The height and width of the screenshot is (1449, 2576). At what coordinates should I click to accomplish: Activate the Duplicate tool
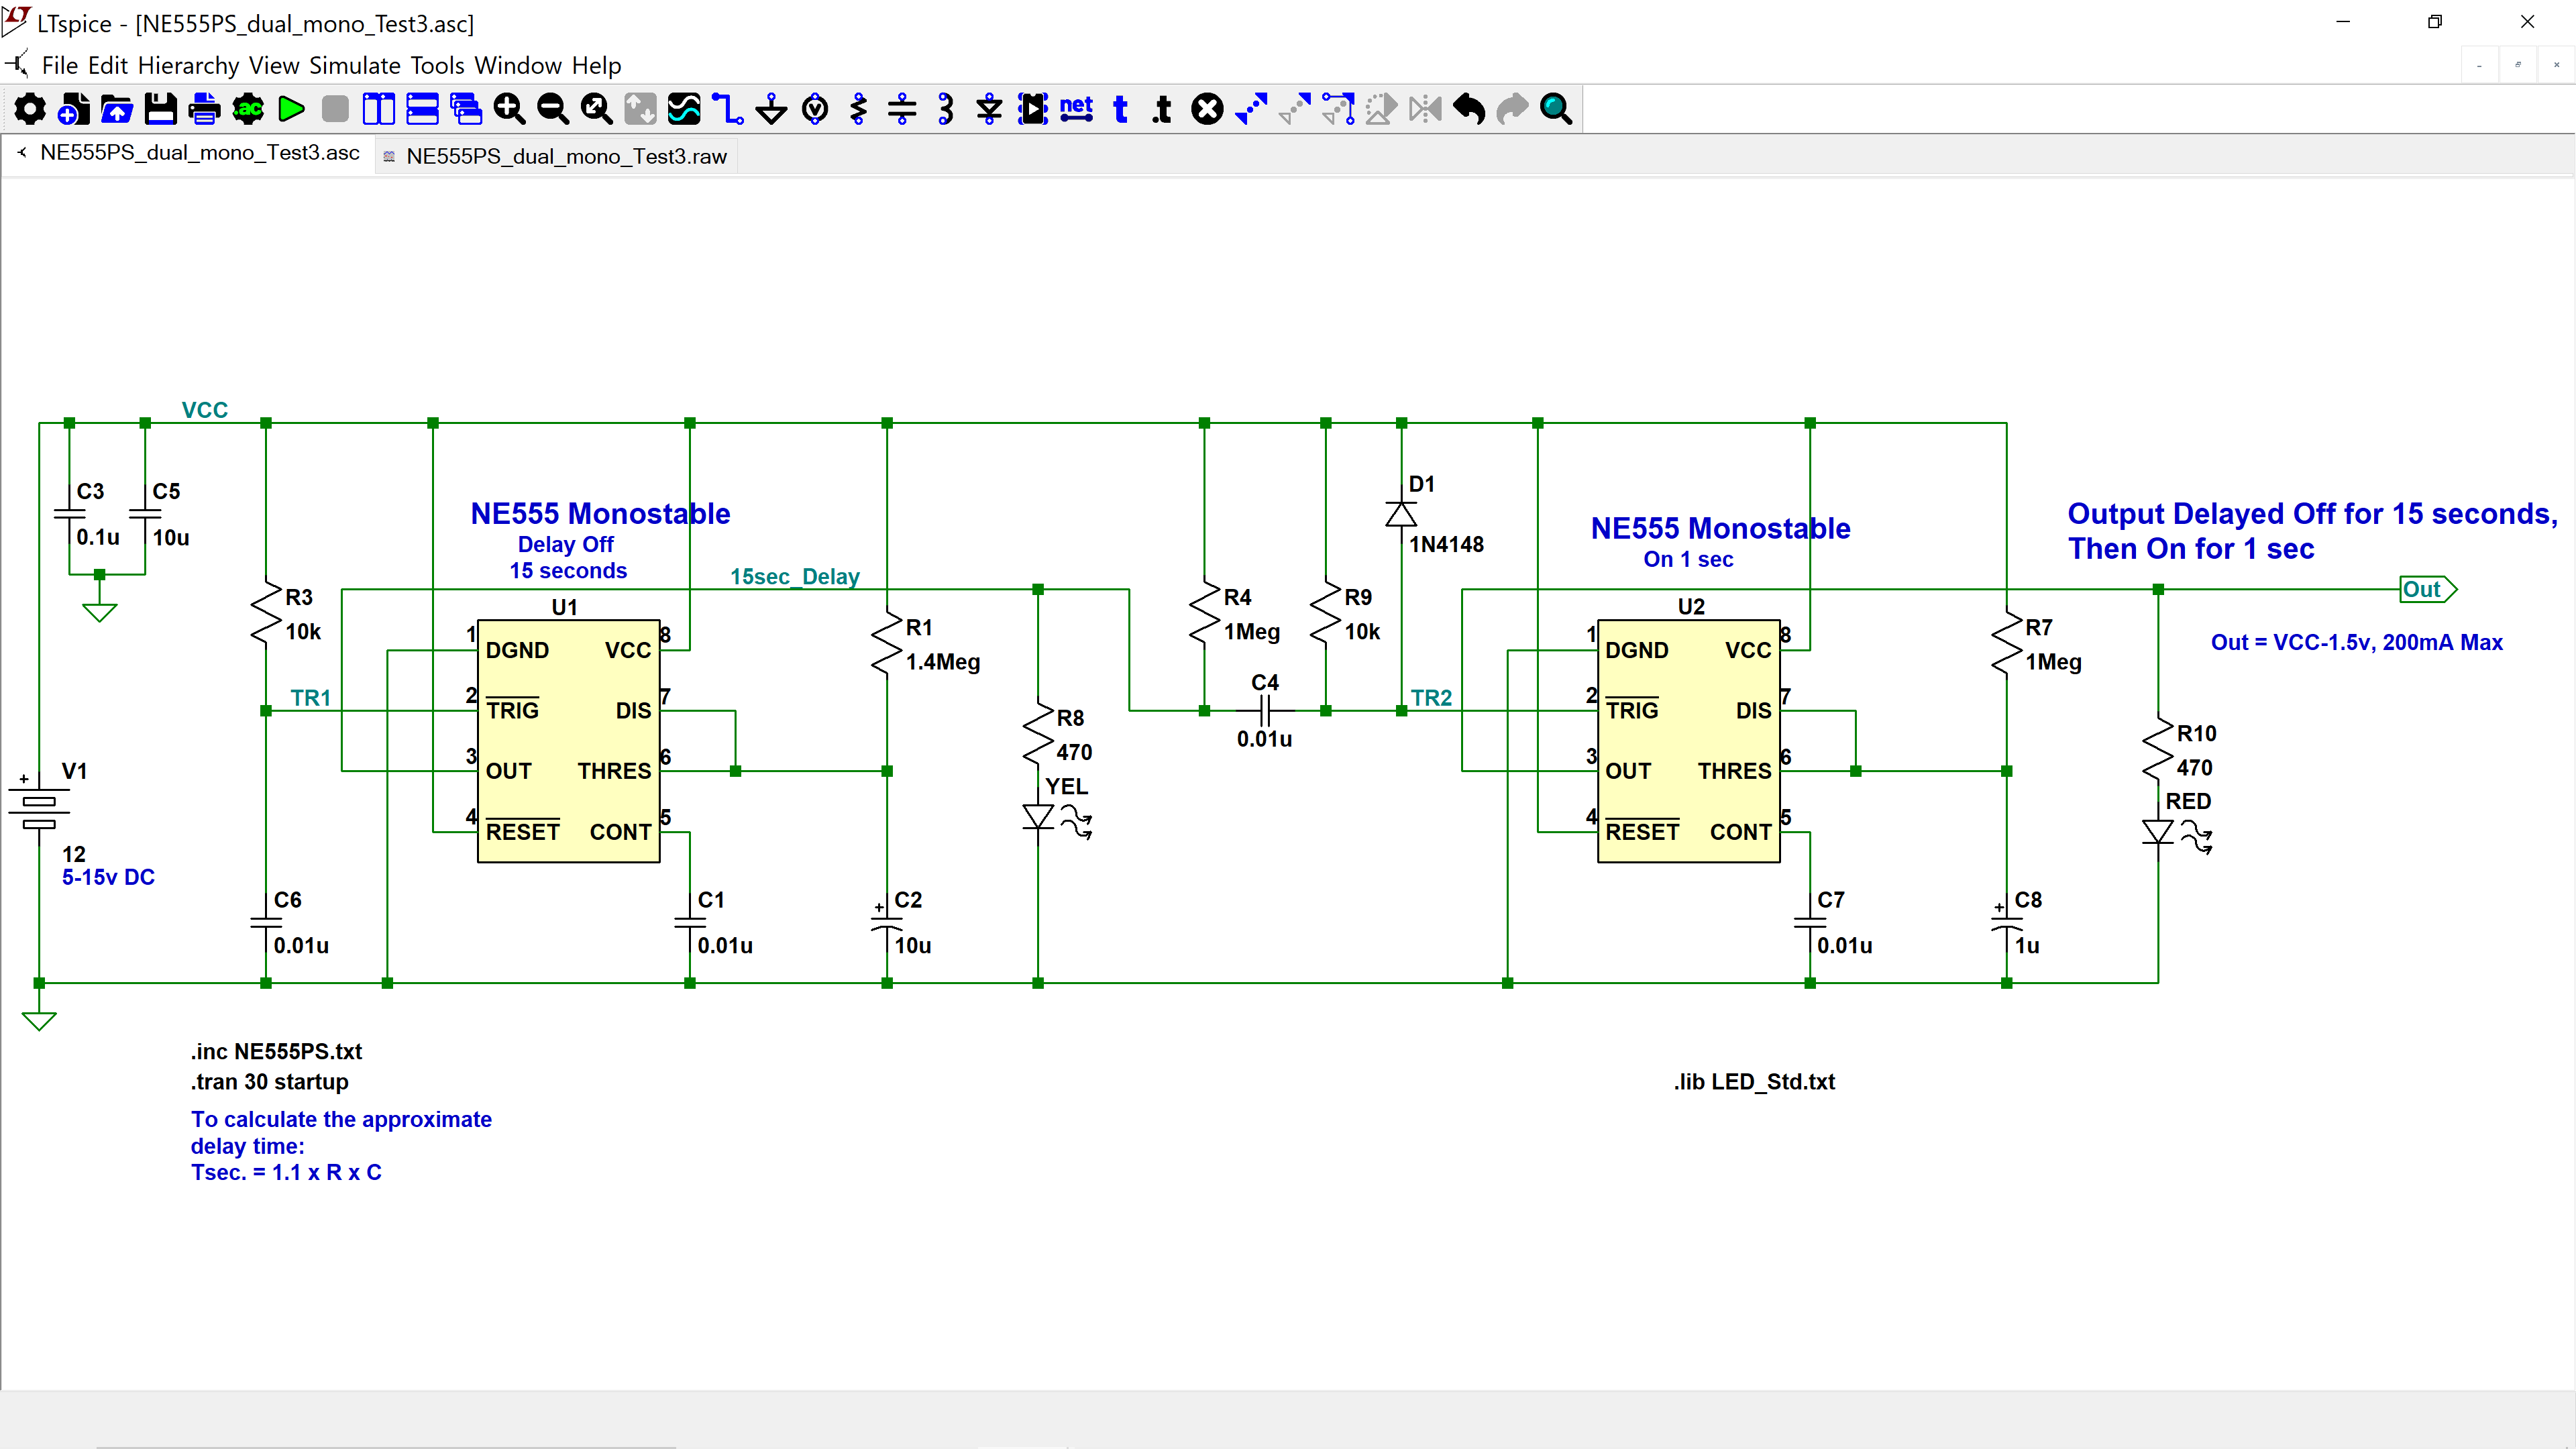coord(1251,109)
